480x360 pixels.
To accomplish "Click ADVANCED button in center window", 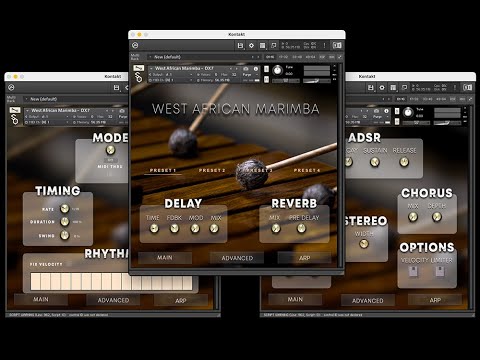I will (x=237, y=258).
